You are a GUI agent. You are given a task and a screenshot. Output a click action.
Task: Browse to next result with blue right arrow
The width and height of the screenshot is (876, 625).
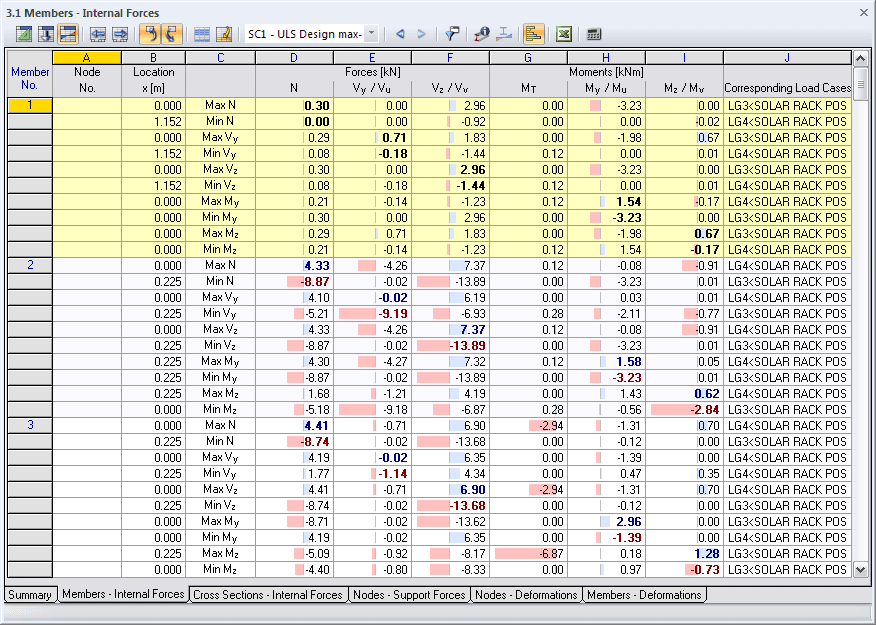tap(421, 33)
